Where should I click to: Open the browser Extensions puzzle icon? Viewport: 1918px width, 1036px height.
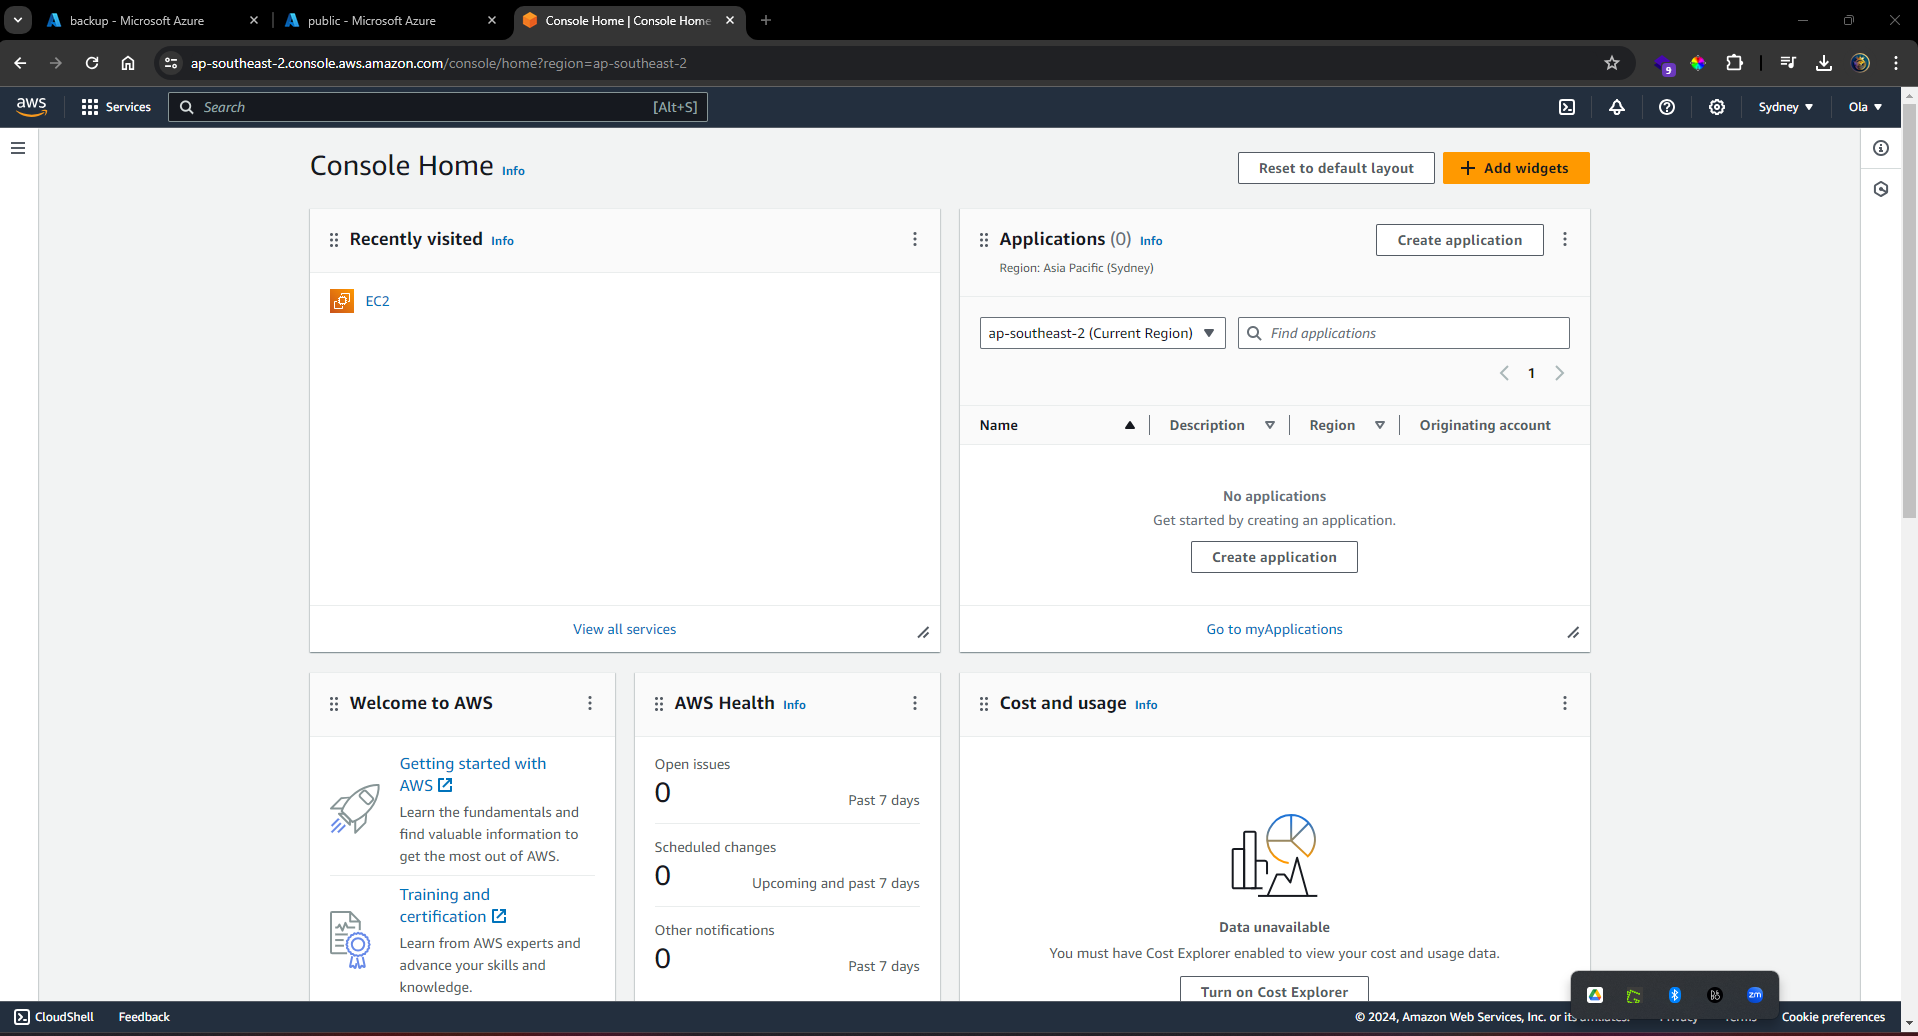[1735, 63]
